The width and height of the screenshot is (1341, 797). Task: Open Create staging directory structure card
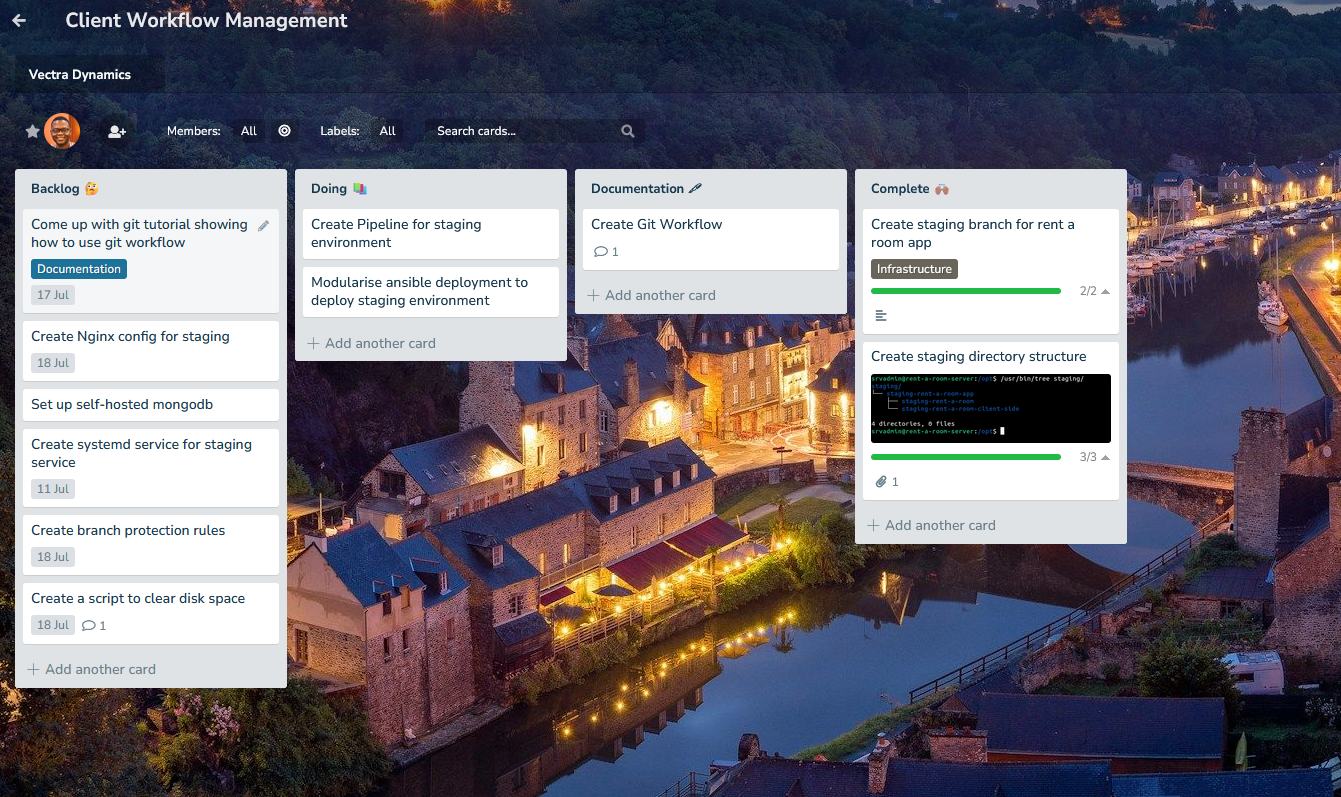point(991,420)
